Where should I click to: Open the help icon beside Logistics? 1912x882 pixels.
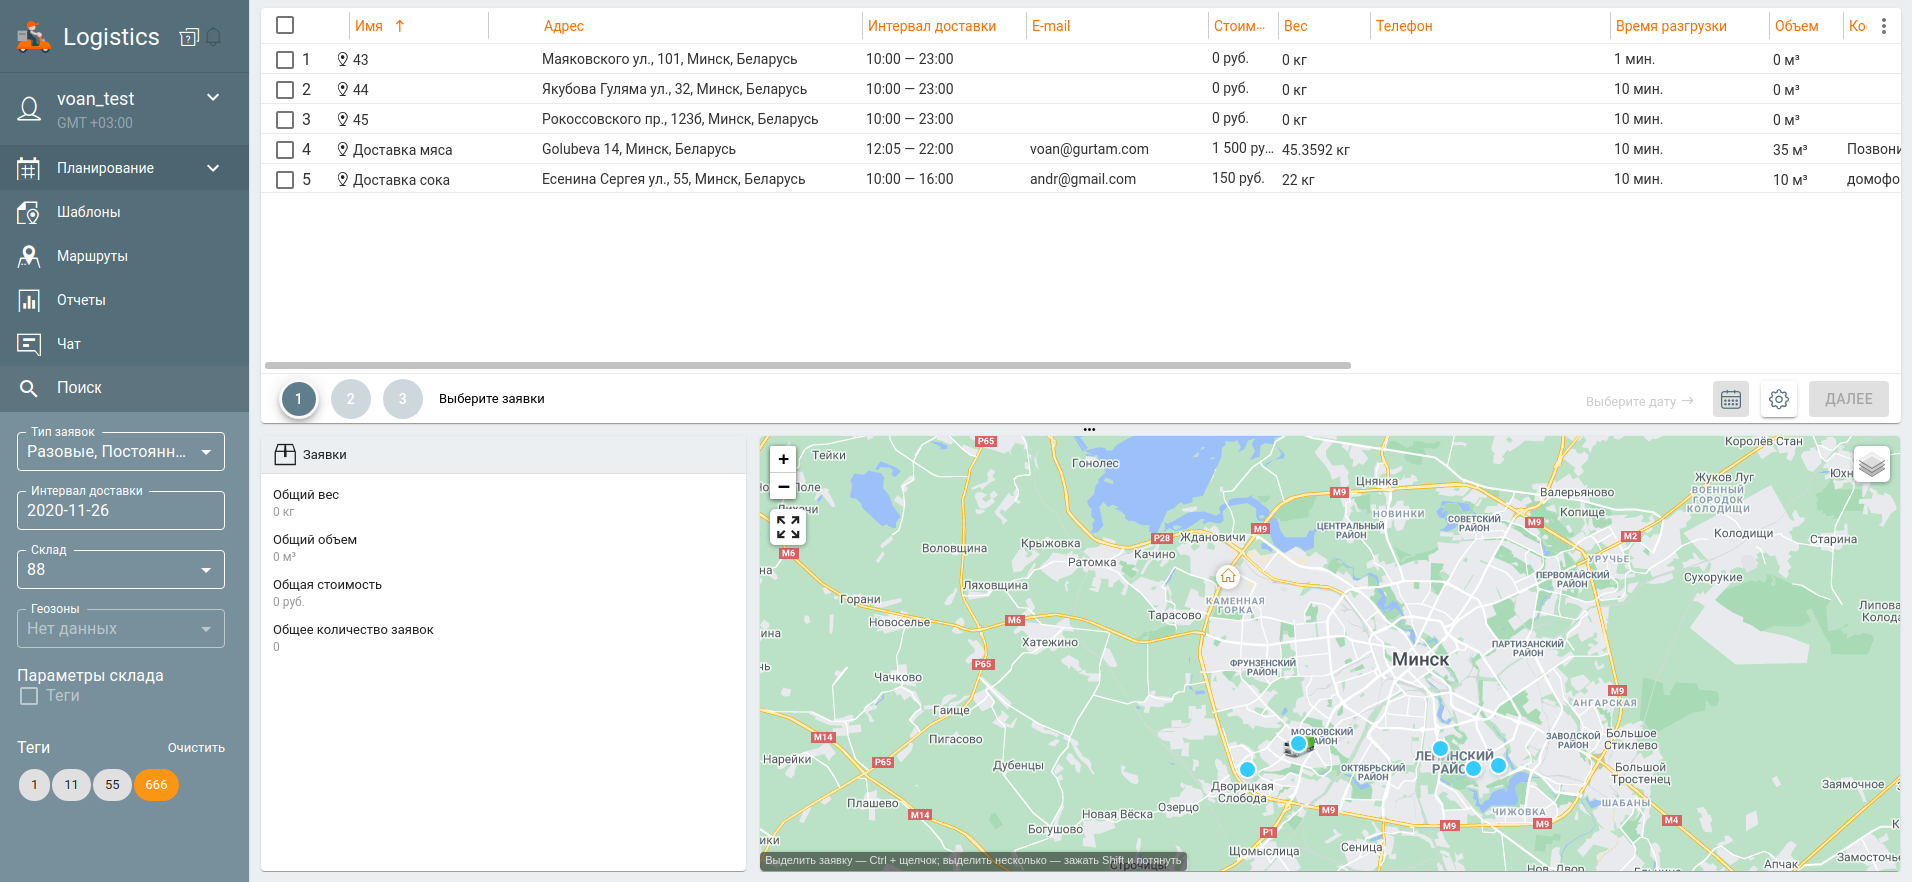click(188, 38)
